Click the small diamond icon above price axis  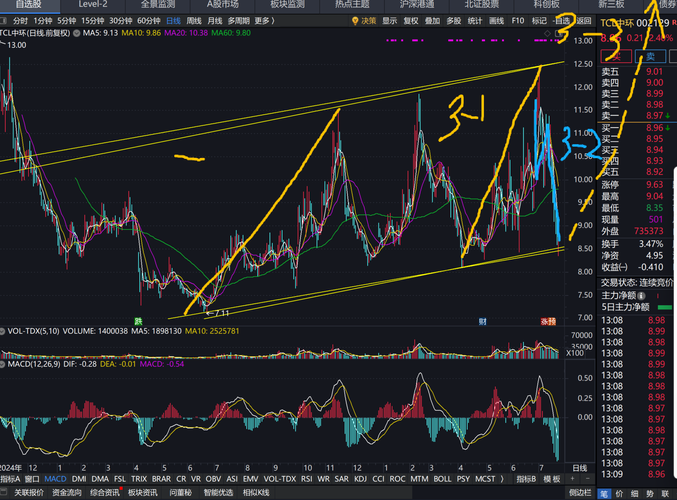point(547,33)
